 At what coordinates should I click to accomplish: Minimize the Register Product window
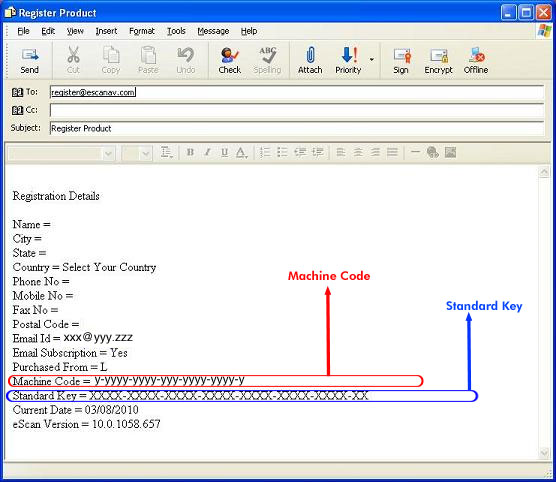(508, 13)
